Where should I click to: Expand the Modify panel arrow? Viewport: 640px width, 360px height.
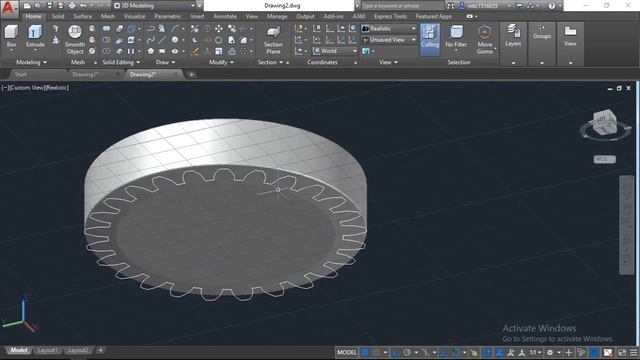(x=232, y=62)
